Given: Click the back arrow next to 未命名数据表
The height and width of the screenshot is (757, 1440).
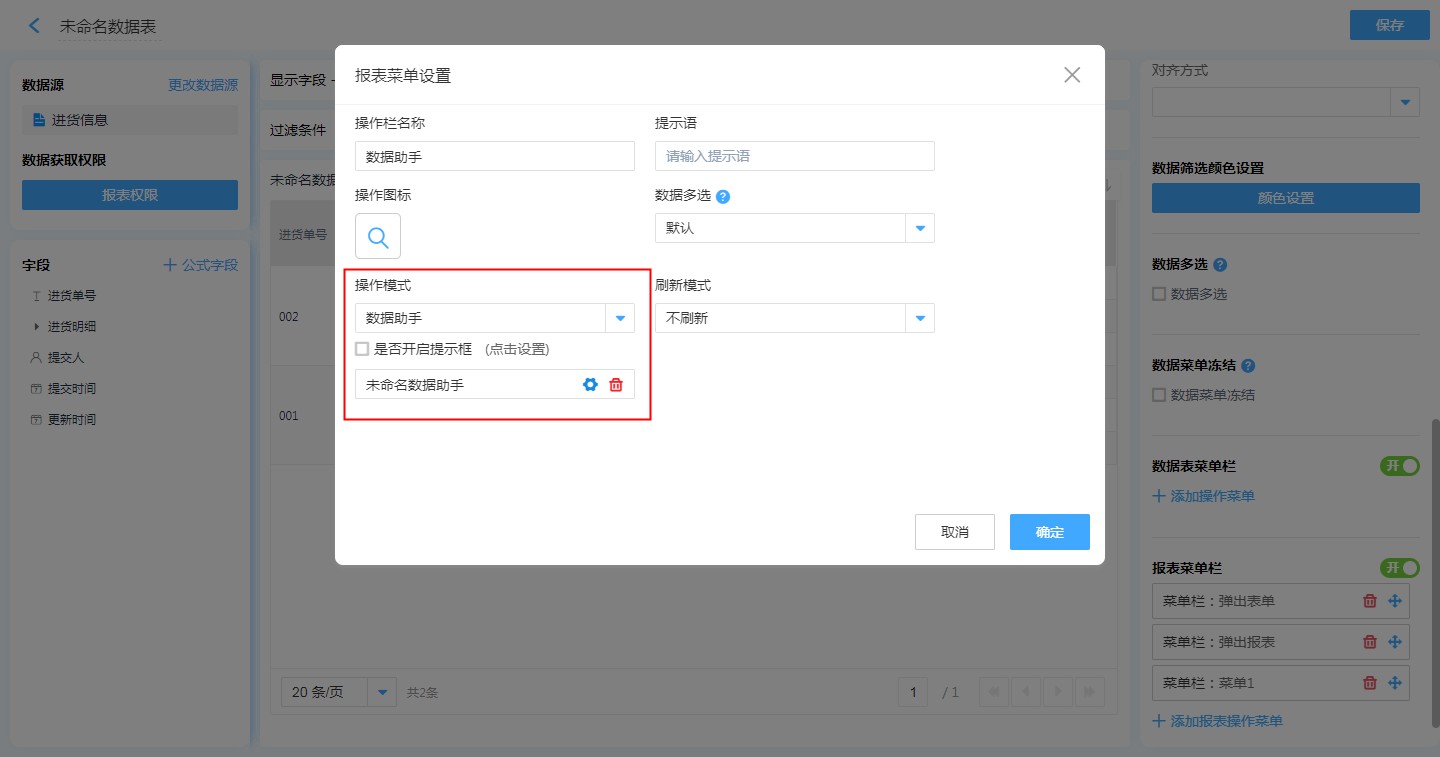Looking at the screenshot, I should tap(35, 26).
